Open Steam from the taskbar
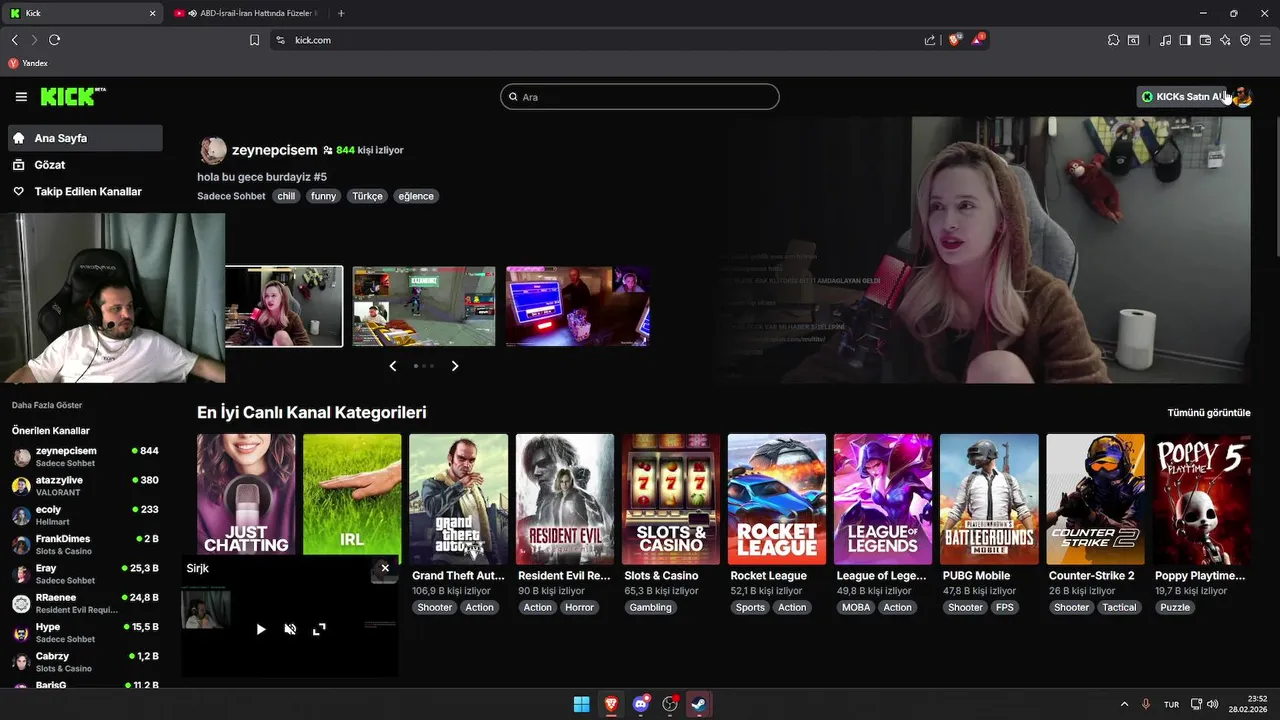The width and height of the screenshot is (1280, 720). [x=700, y=704]
